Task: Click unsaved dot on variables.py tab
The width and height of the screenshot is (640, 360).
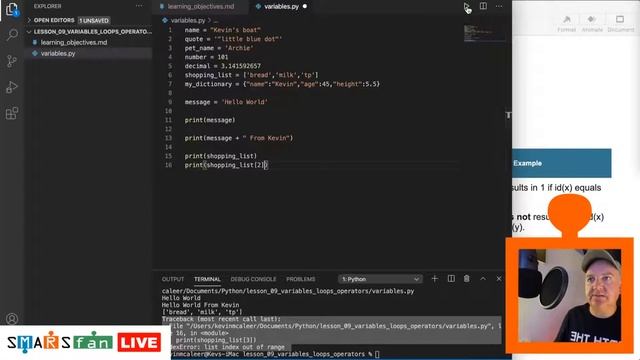Action: (x=305, y=7)
